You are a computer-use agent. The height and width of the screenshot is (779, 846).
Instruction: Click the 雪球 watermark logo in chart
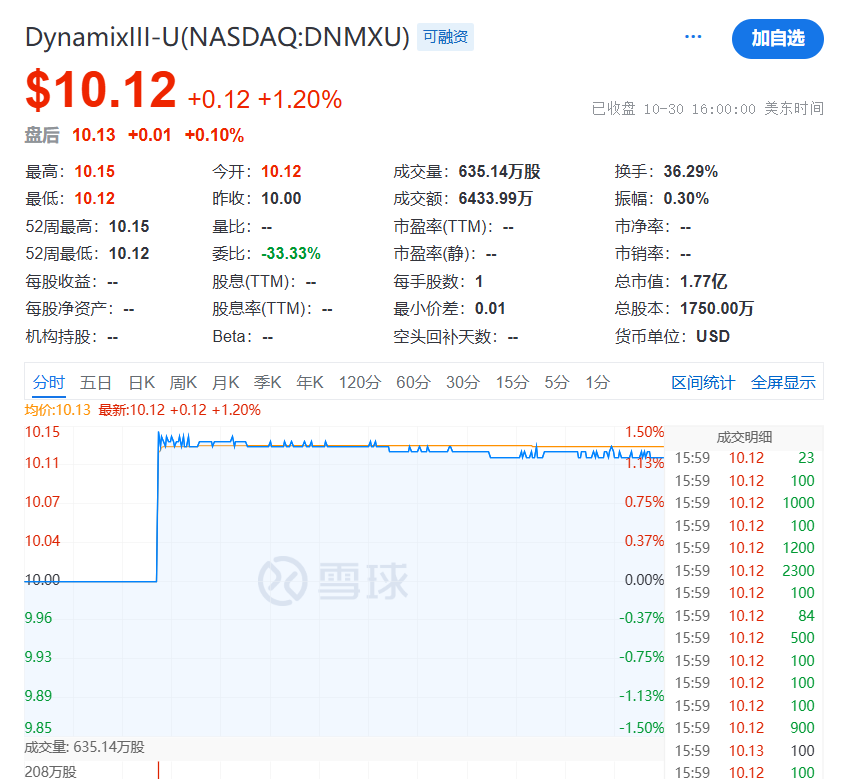point(333,579)
